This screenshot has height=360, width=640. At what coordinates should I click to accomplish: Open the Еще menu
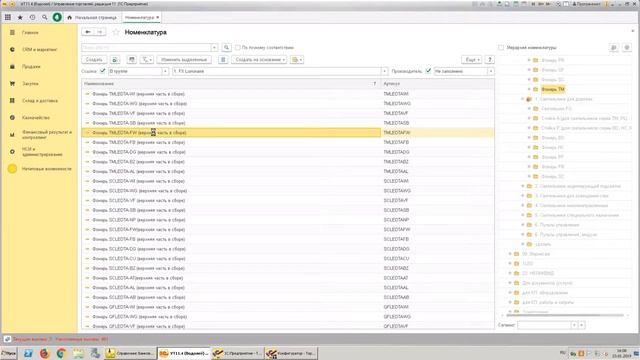click(471, 60)
